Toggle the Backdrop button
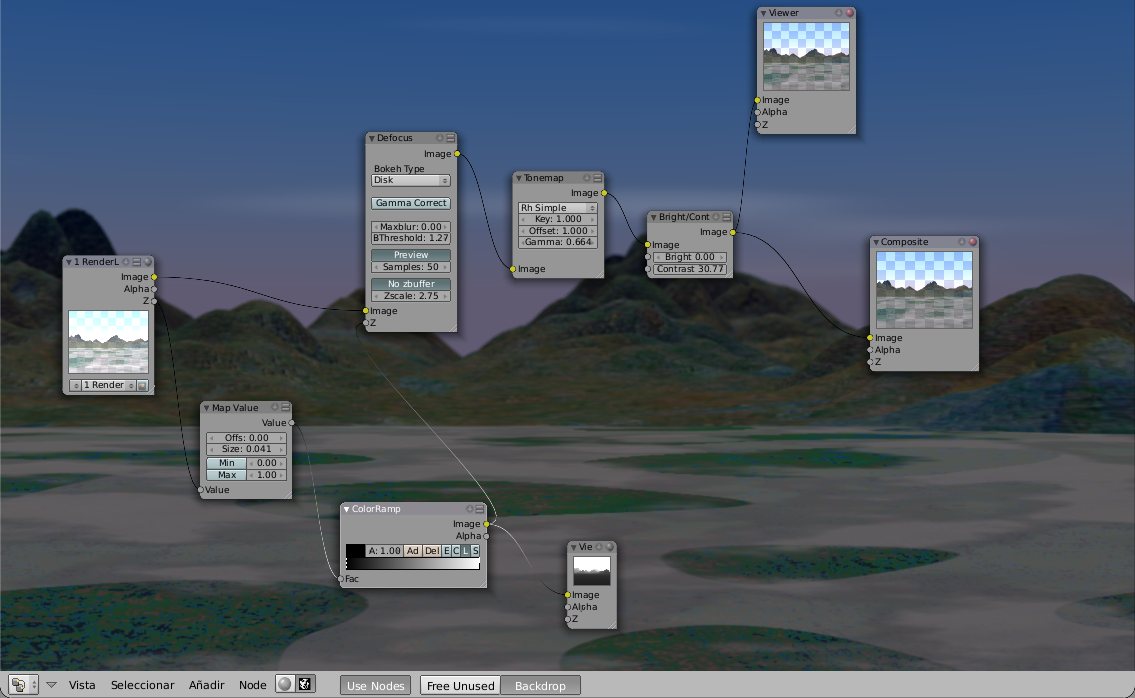 pyautogui.click(x=540, y=685)
